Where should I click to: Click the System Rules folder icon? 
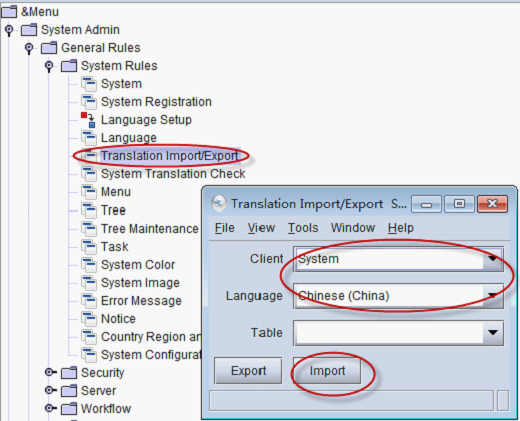pyautogui.click(x=69, y=66)
